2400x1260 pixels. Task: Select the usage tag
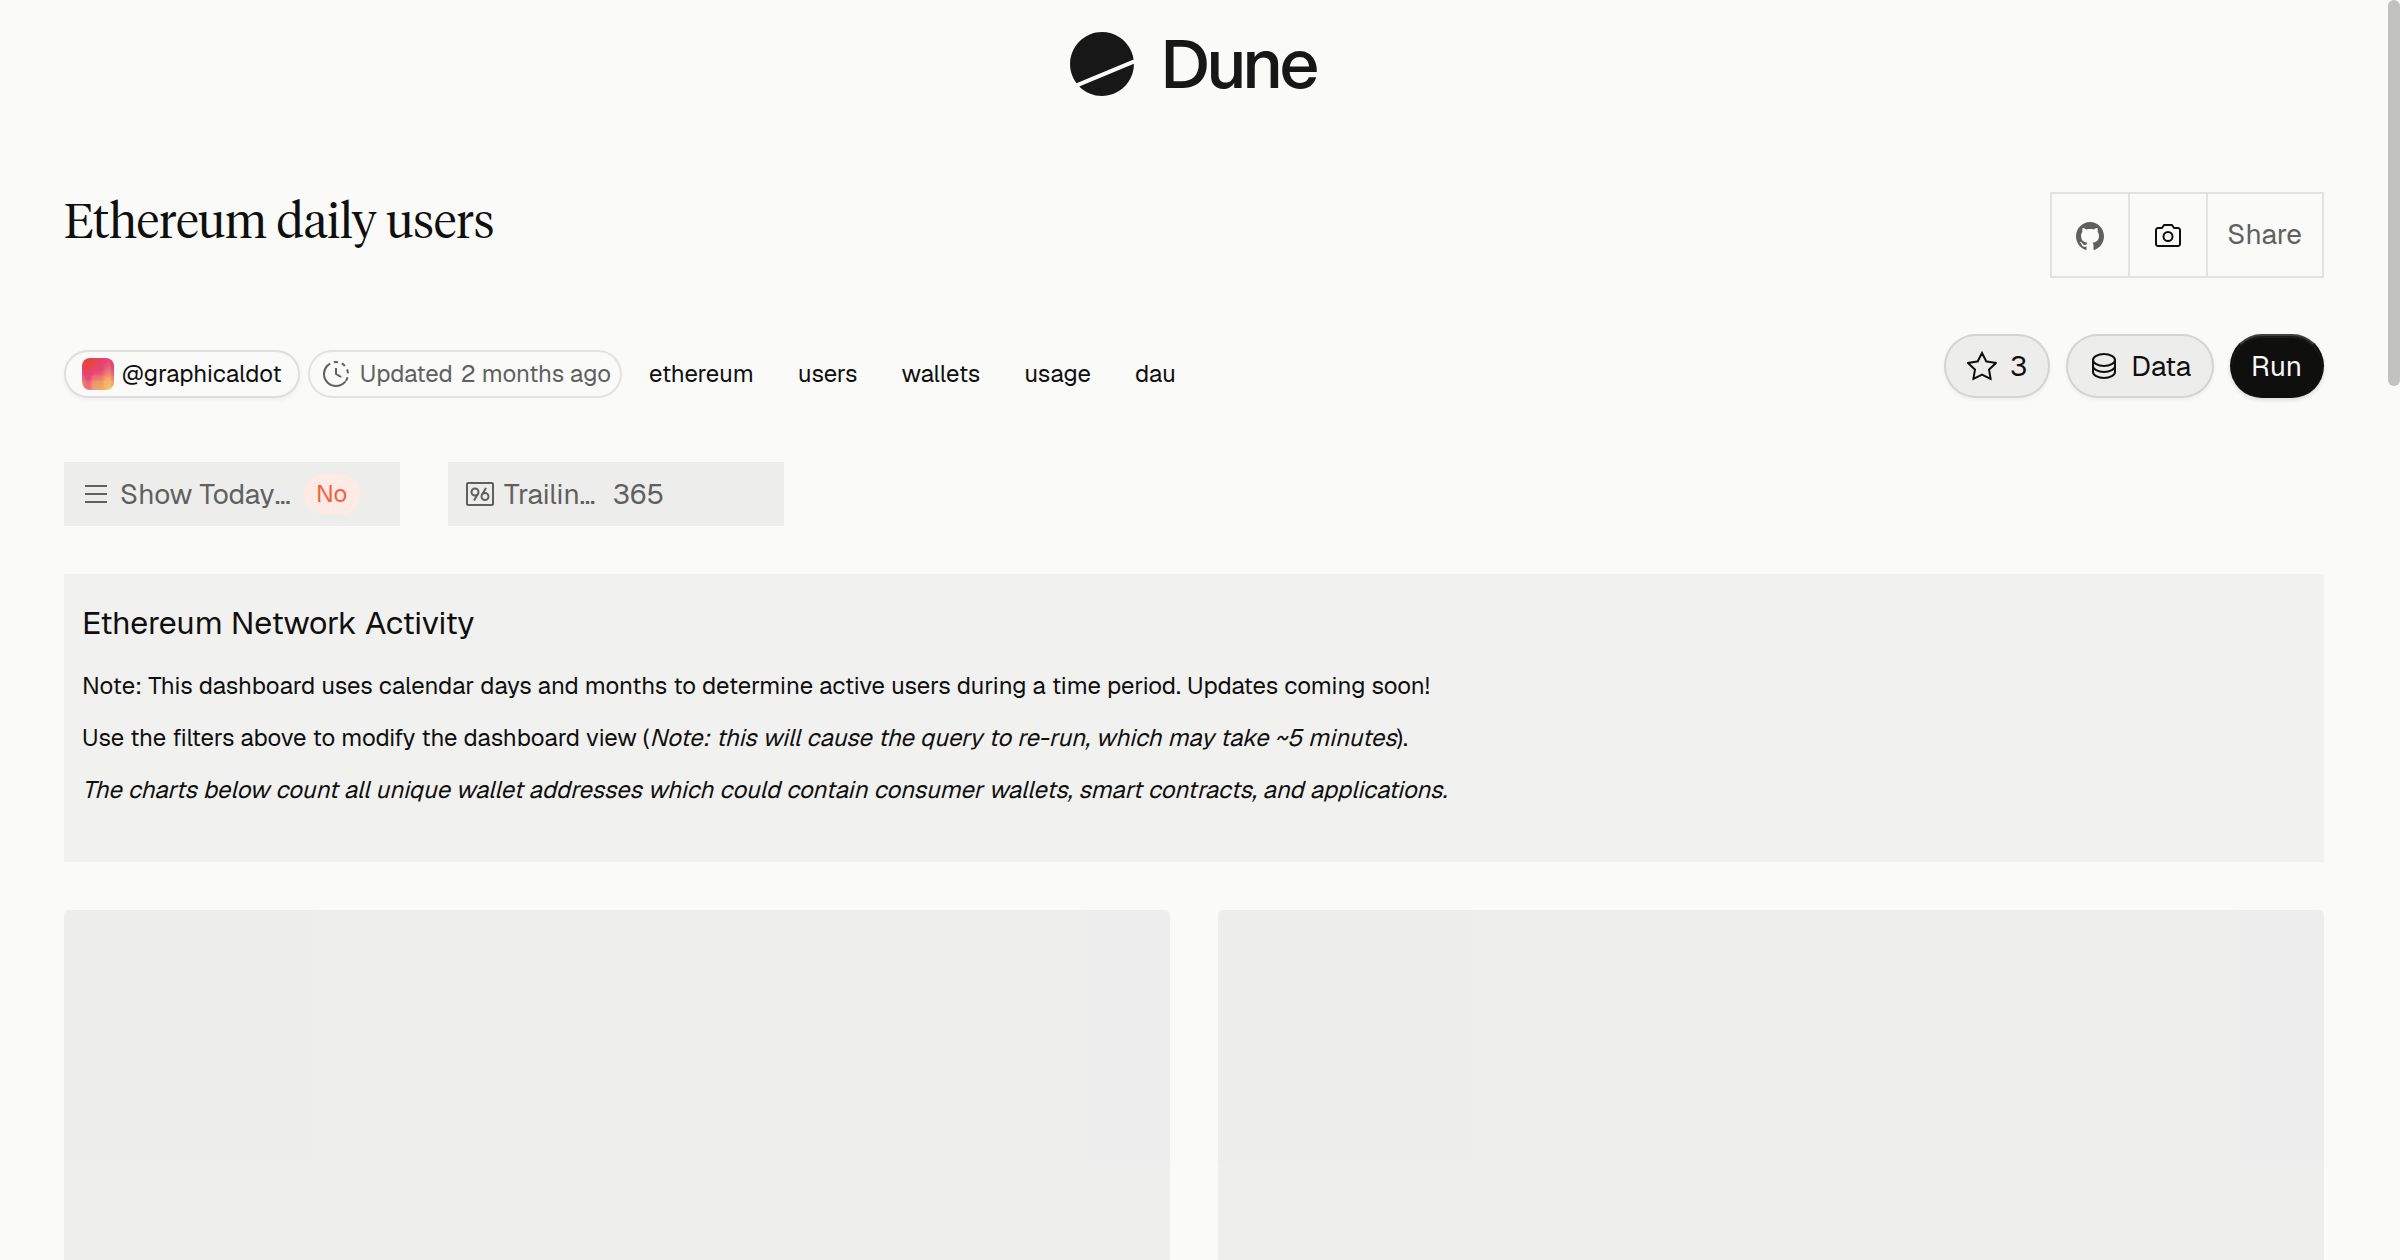pos(1057,374)
